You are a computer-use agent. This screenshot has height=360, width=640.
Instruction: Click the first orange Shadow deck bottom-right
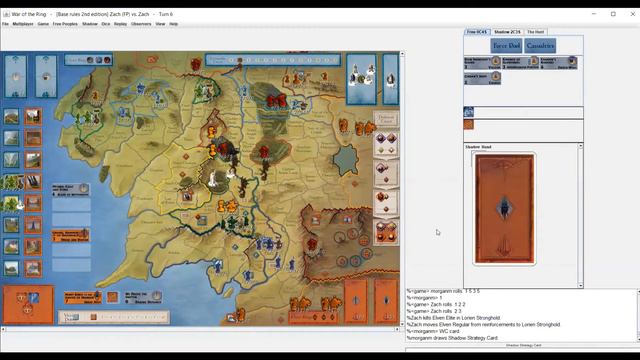pos(356,302)
